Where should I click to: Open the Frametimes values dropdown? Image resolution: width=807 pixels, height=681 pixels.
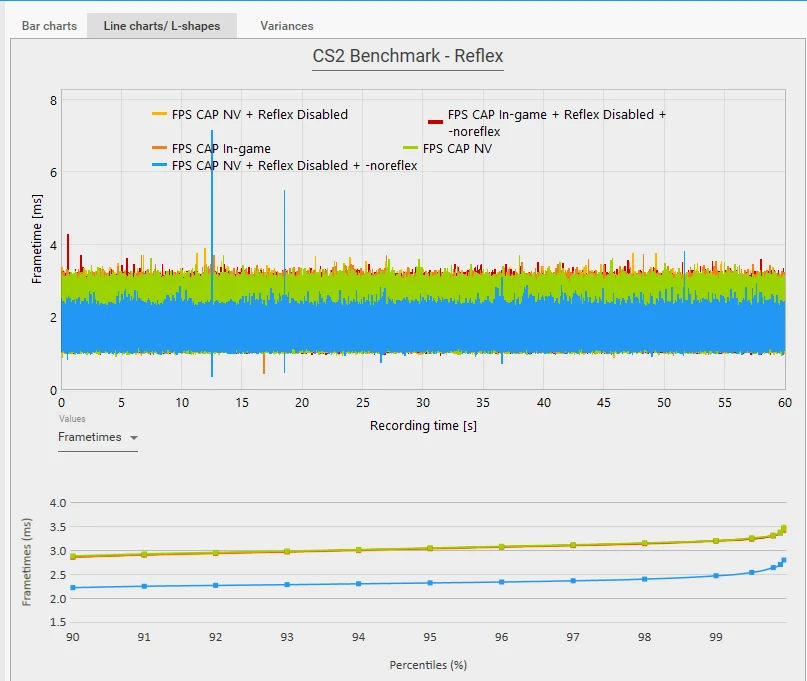coord(98,437)
